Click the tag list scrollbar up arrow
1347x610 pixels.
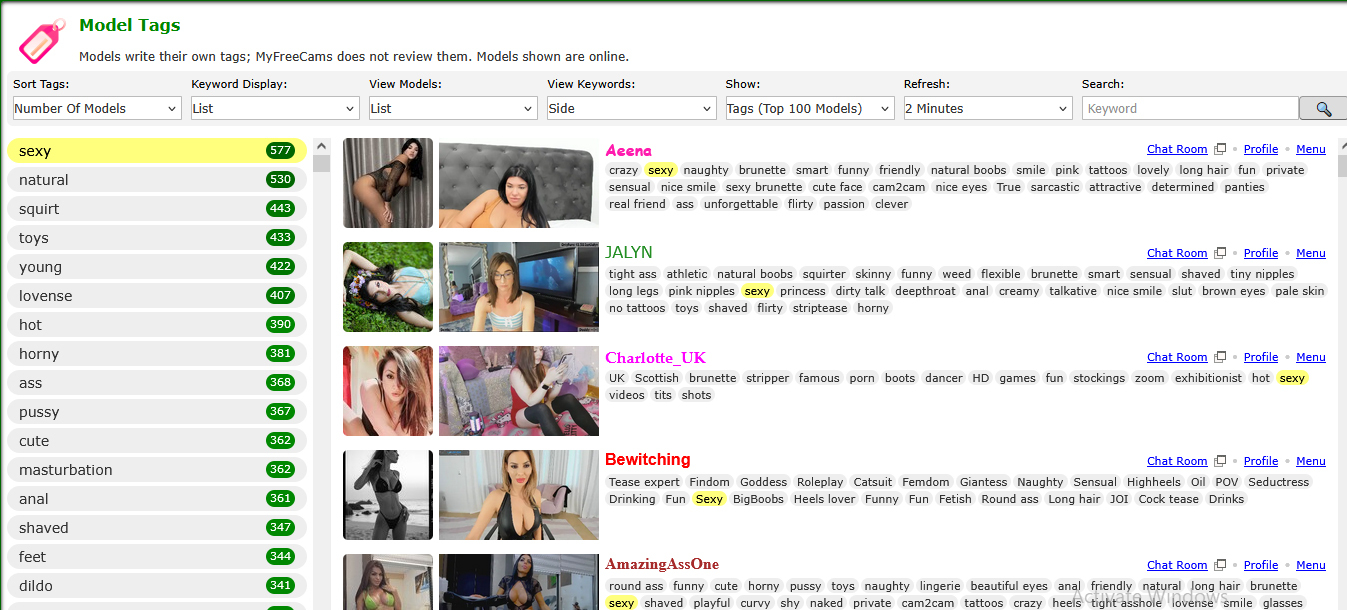pos(321,146)
